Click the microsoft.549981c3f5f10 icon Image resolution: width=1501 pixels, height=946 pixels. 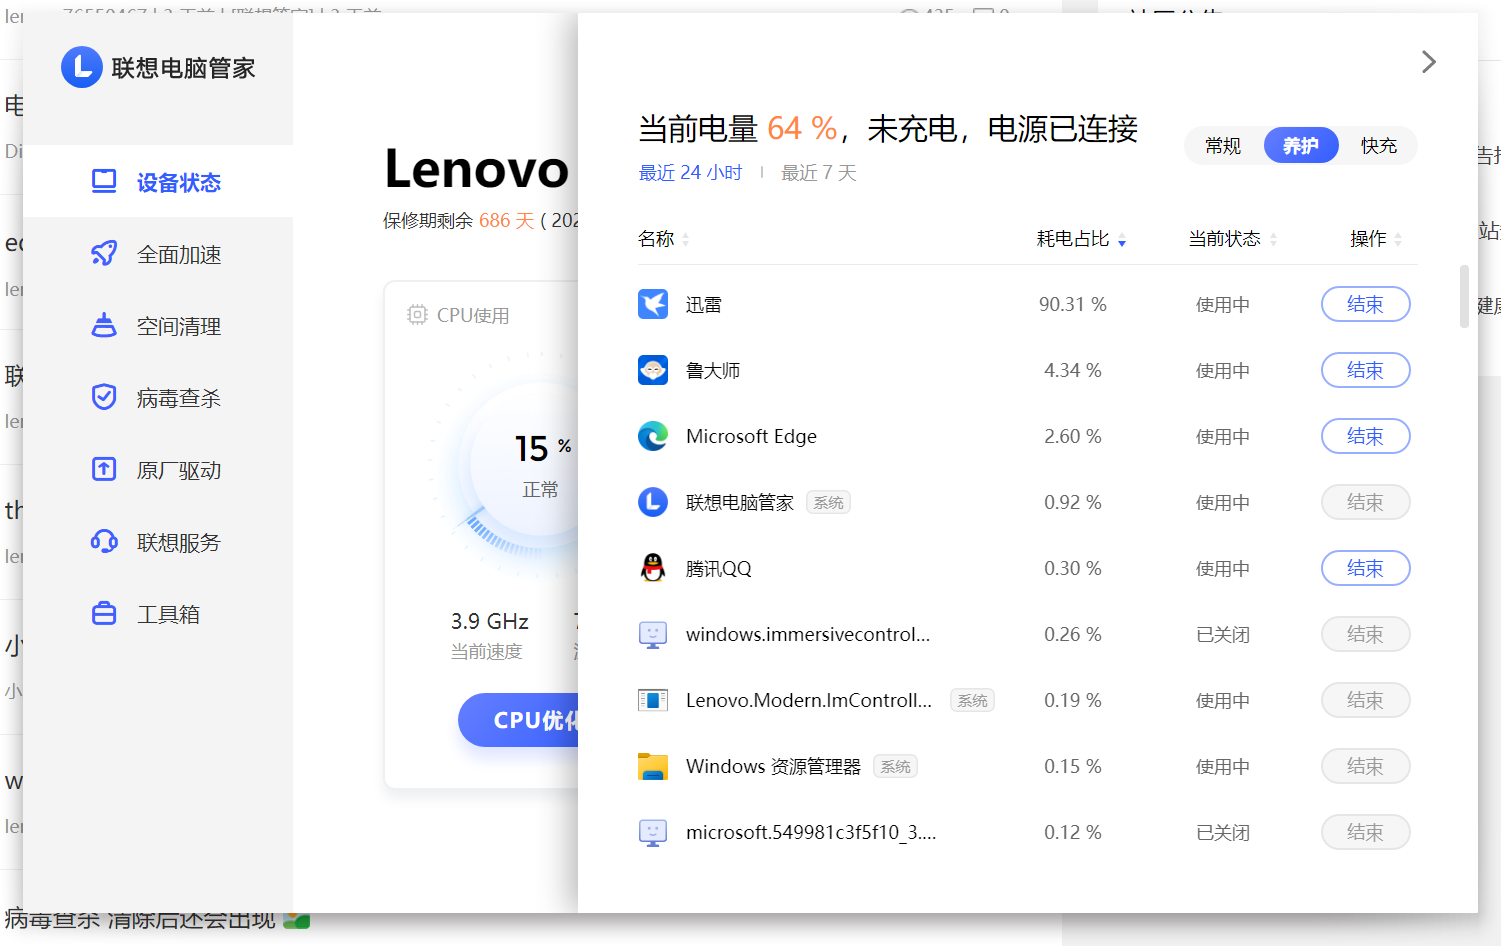click(x=653, y=832)
